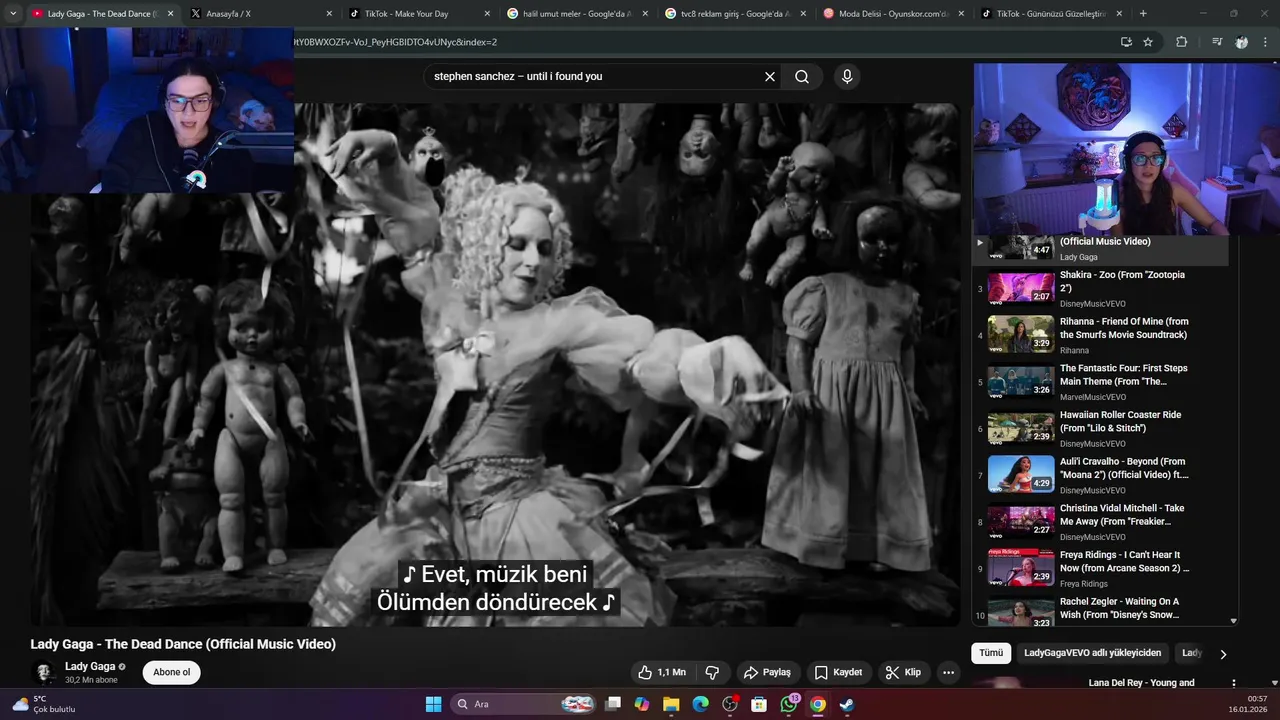The image size is (1280, 720).
Task: Click the taskbar Ara search box
Action: point(525,704)
